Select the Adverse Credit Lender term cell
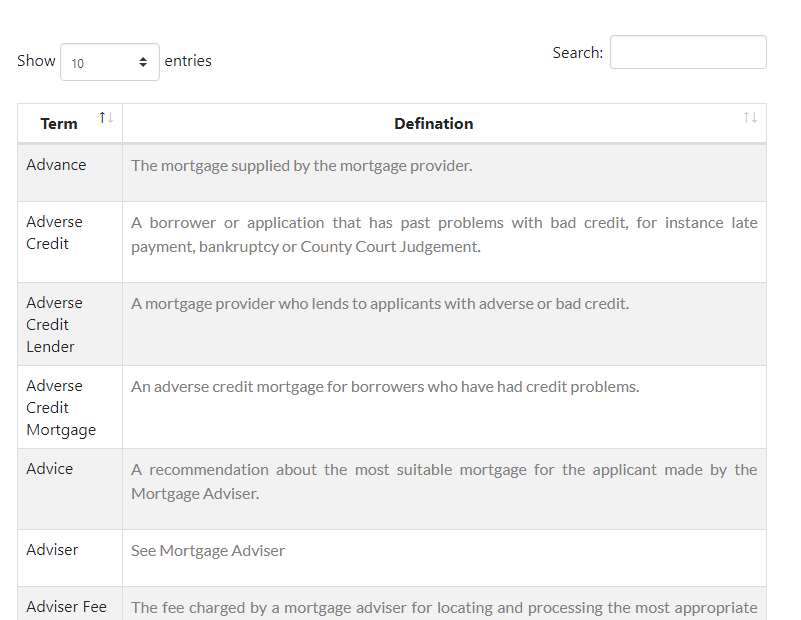 pyautogui.click(x=70, y=324)
